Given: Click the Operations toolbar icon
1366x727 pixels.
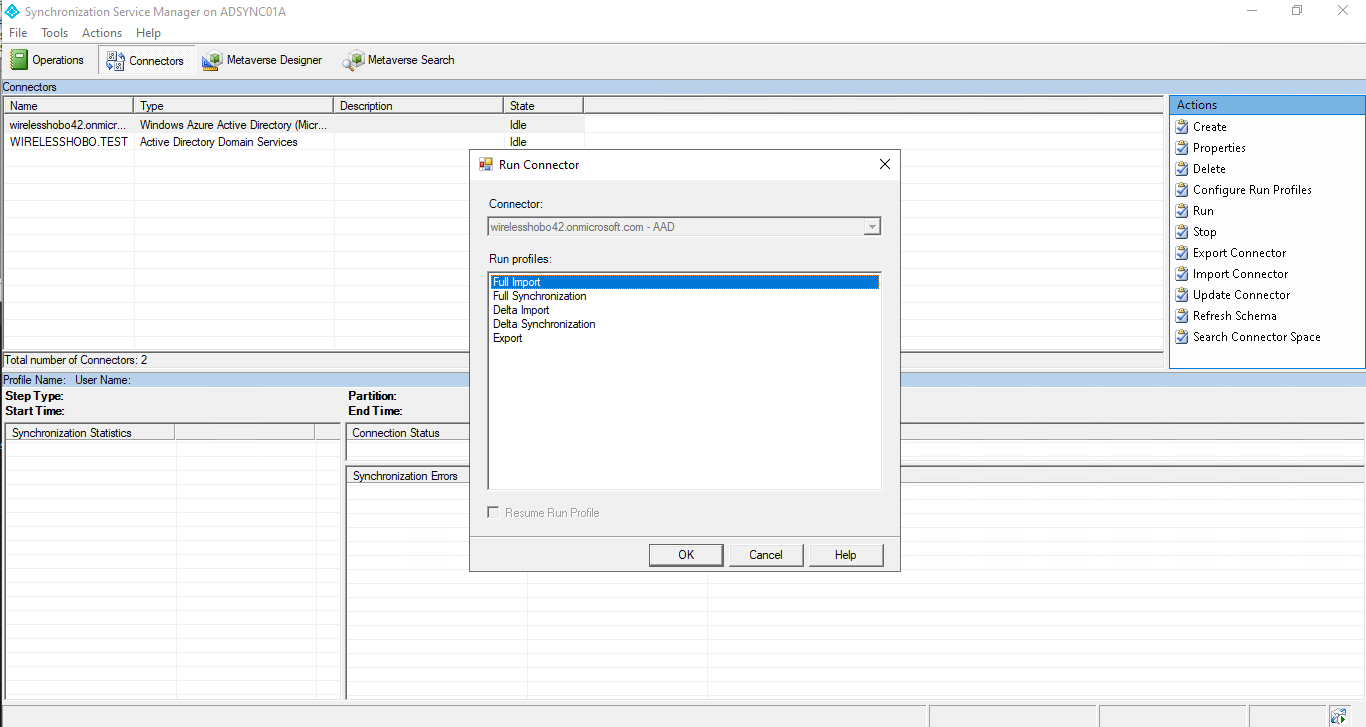Looking at the screenshot, I should 19,60.
